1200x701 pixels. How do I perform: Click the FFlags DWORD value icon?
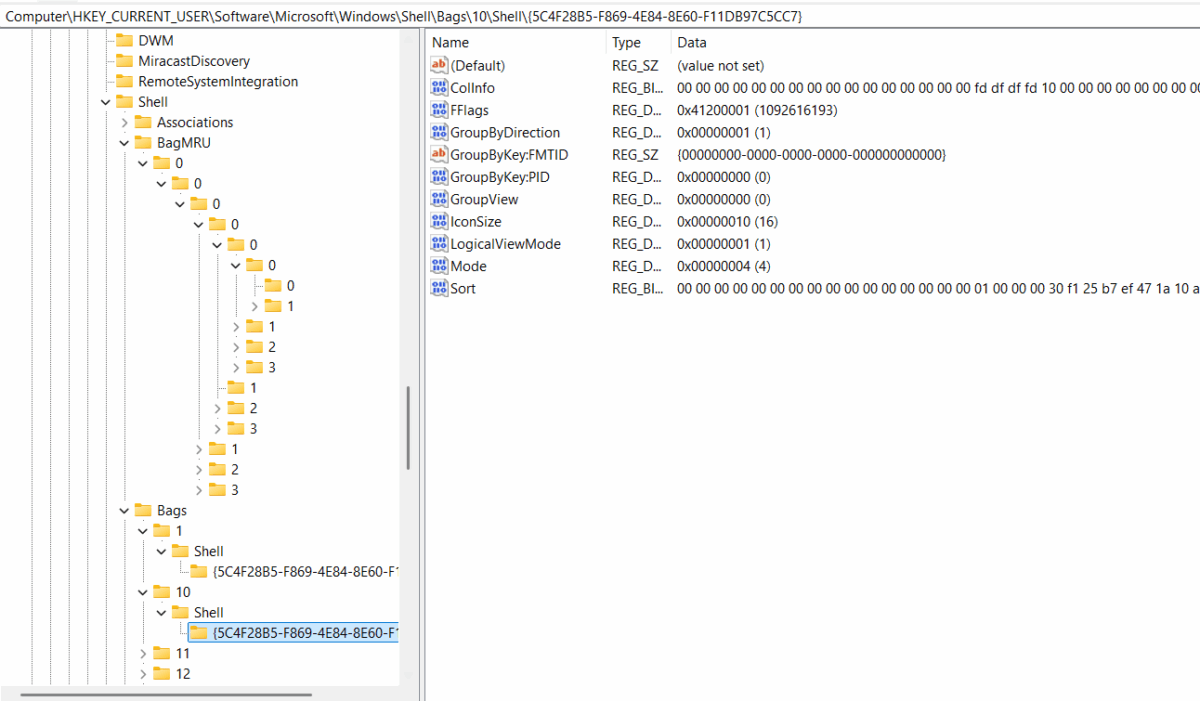tap(438, 110)
